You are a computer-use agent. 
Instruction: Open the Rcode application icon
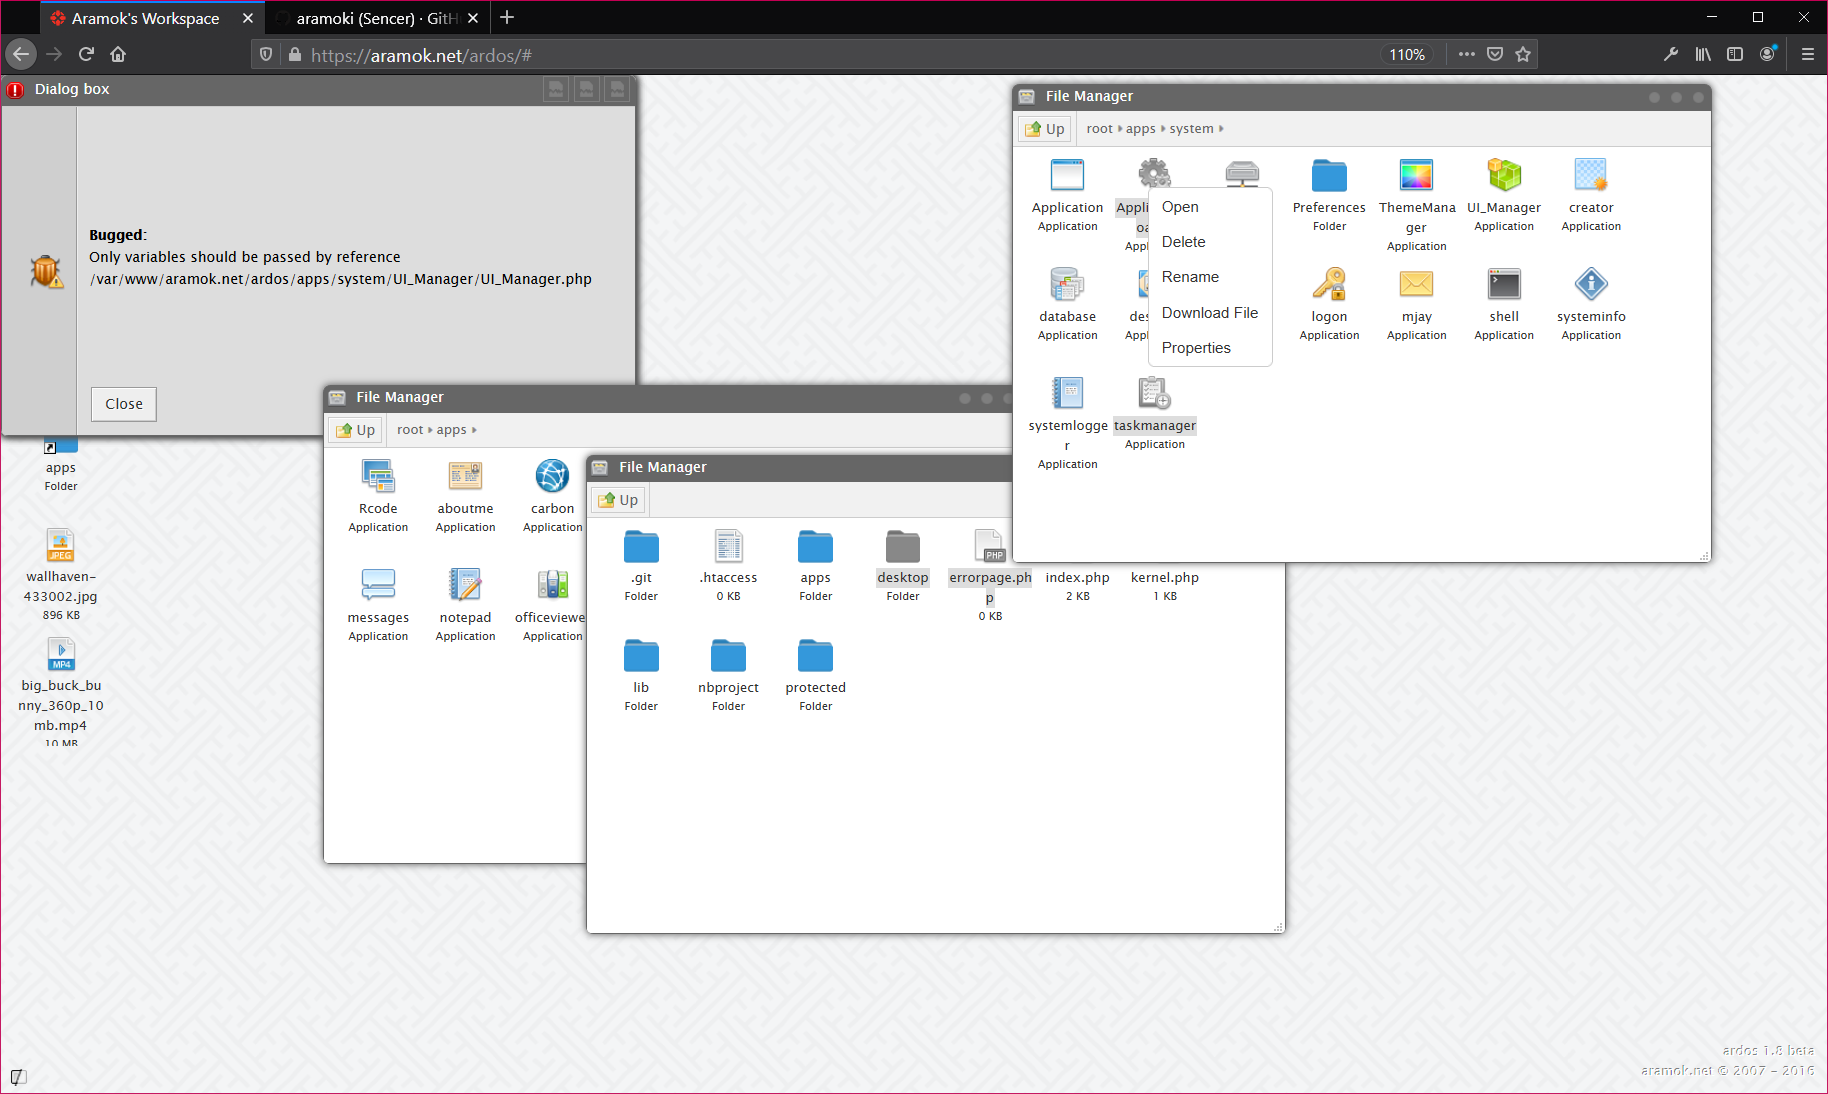pos(378,477)
